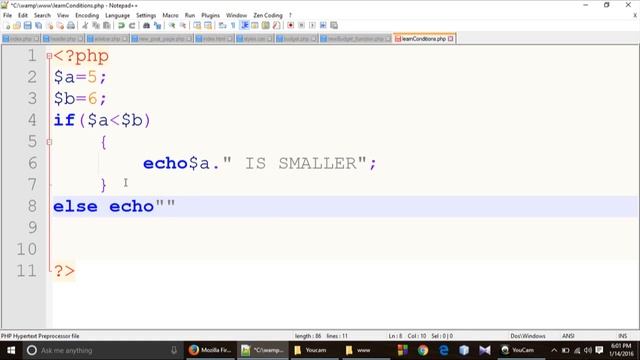640x360 pixels.
Task: Run macro multiple times icon
Action: (x=323, y=26)
